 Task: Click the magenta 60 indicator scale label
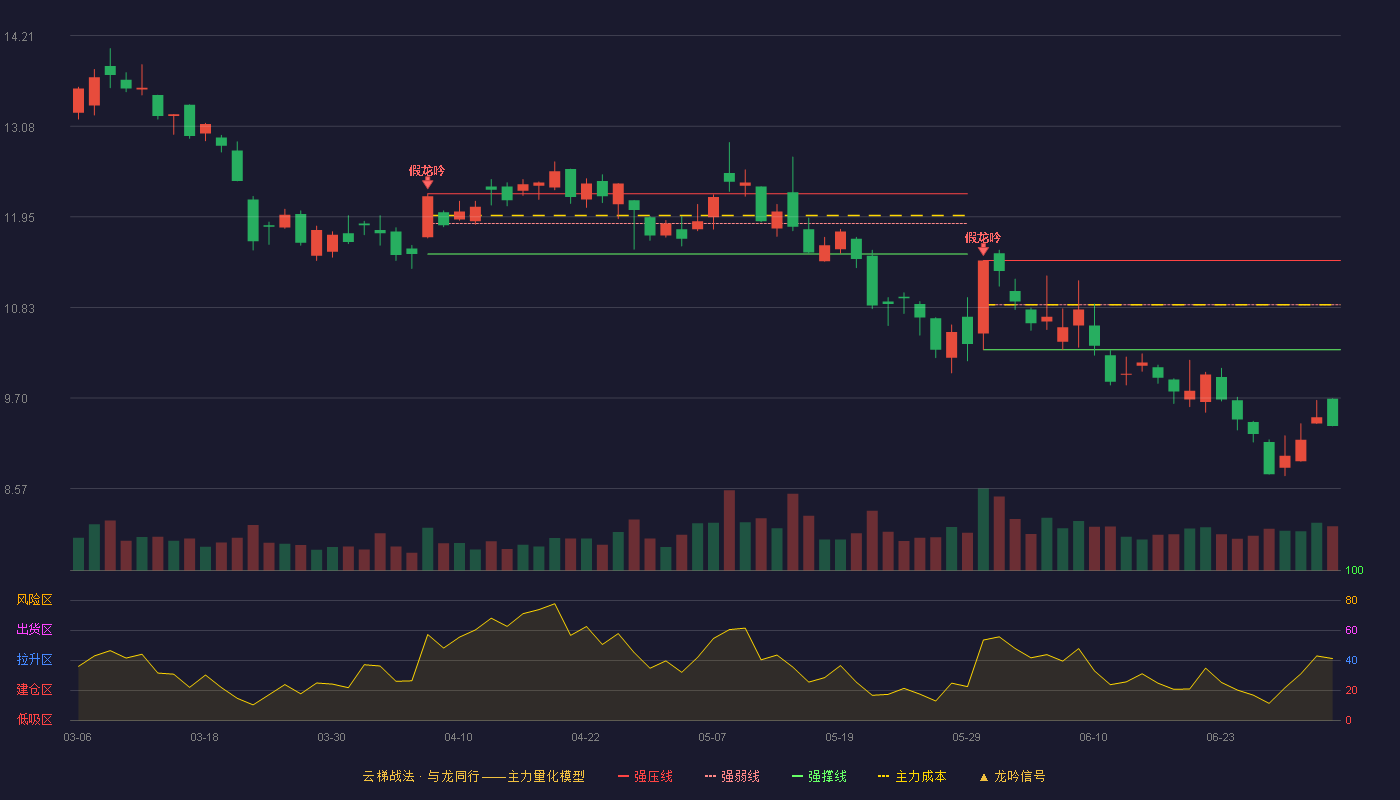pos(1351,630)
